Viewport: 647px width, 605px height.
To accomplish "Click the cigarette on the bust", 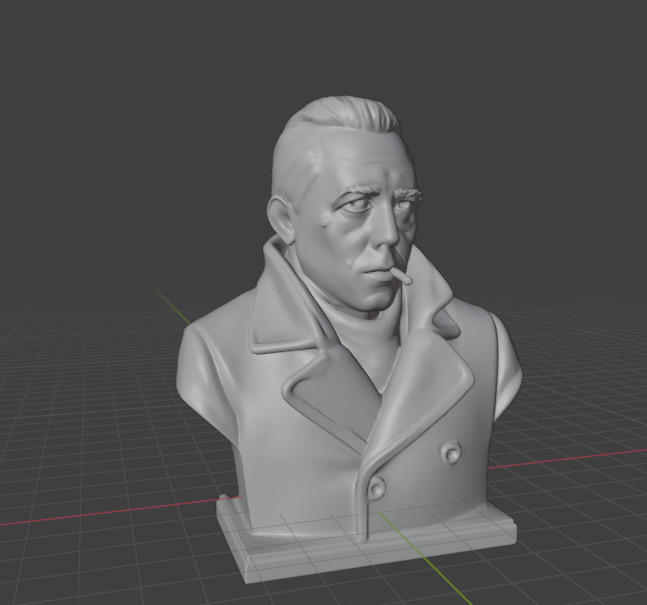I will pos(401,276).
